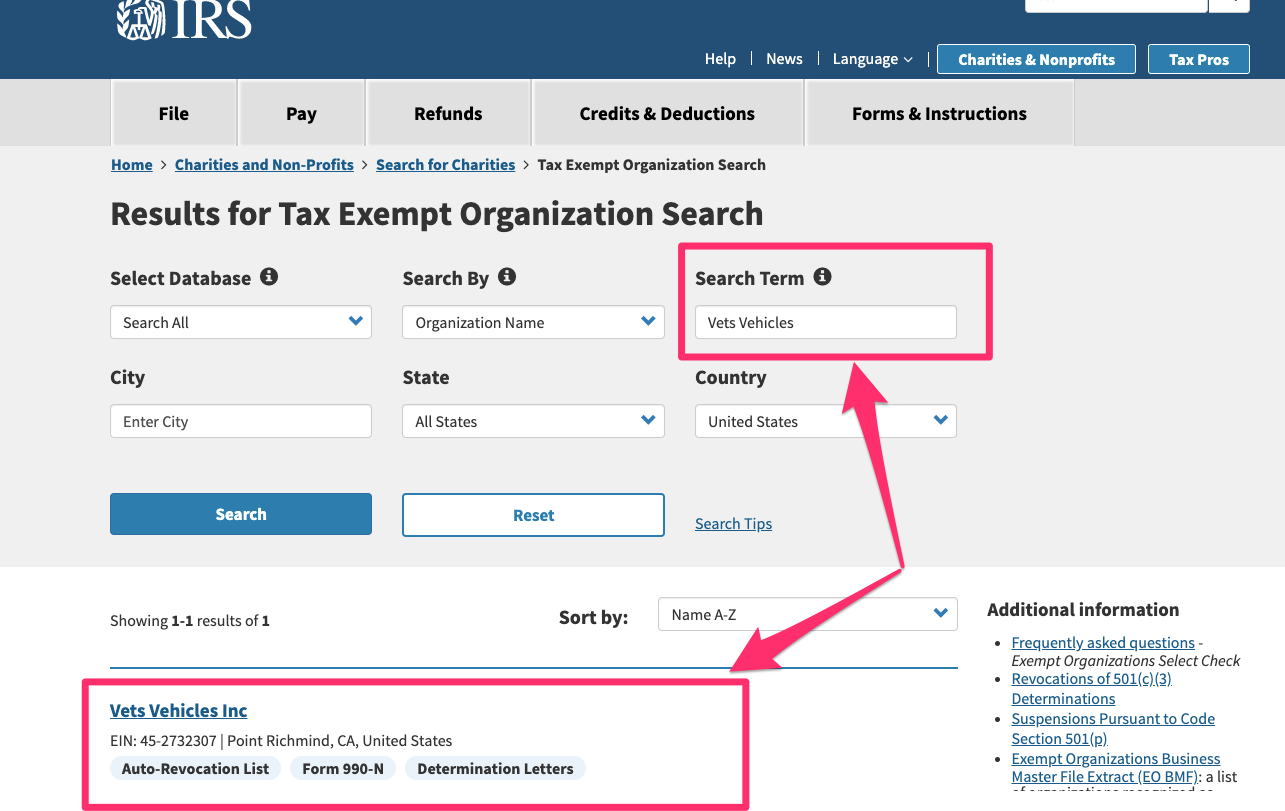Image resolution: width=1285 pixels, height=811 pixels.
Task: Select the Refunds tab
Action: click(448, 114)
